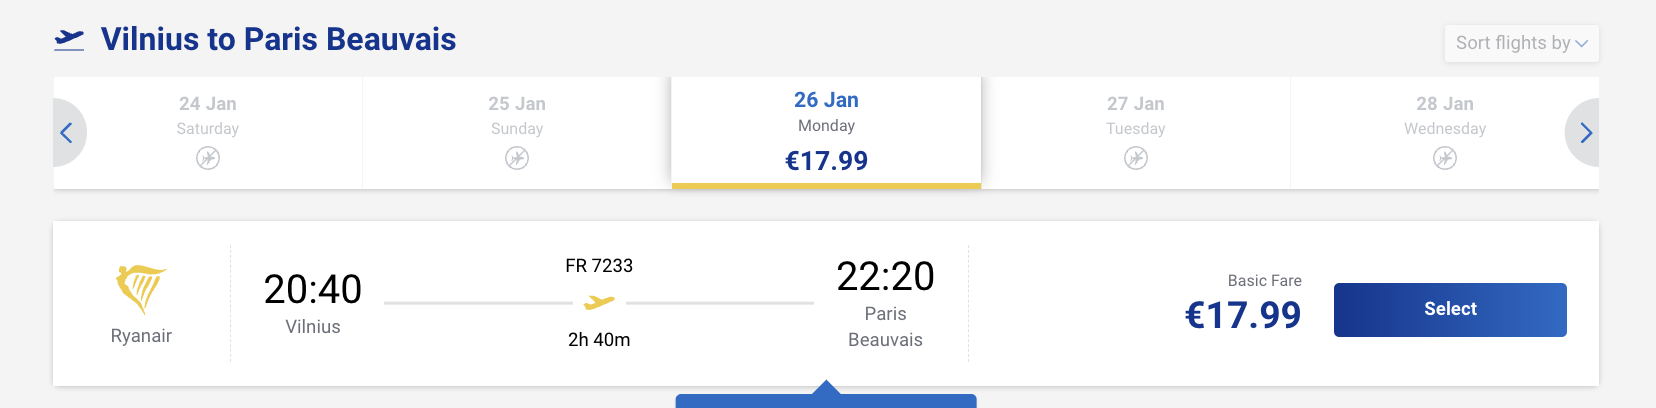Viewport: 1656px width, 408px height.
Task: Show earlier dates with the left arrow
Action: 67,133
